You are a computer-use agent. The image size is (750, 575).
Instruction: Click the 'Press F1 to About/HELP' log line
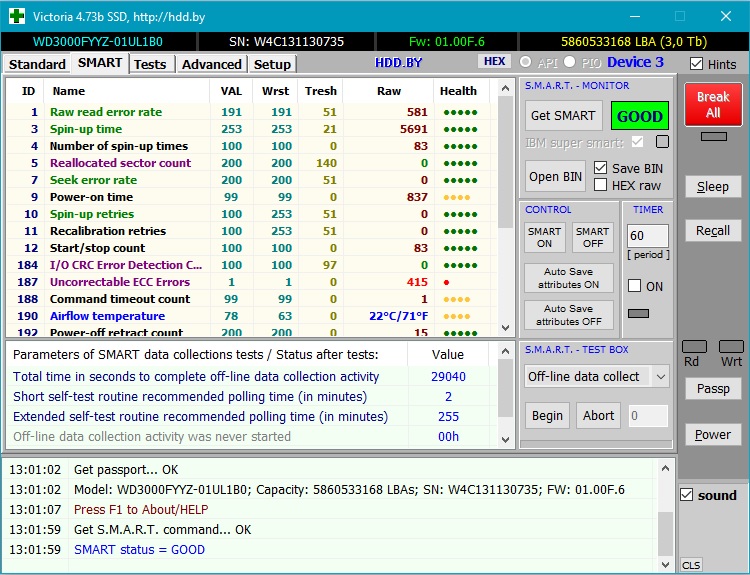coord(141,509)
